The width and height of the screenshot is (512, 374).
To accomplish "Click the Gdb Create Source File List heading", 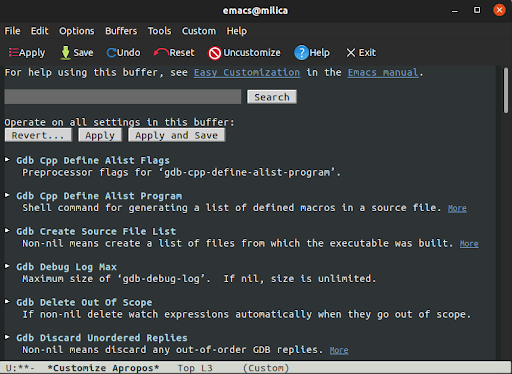I will pos(96,231).
